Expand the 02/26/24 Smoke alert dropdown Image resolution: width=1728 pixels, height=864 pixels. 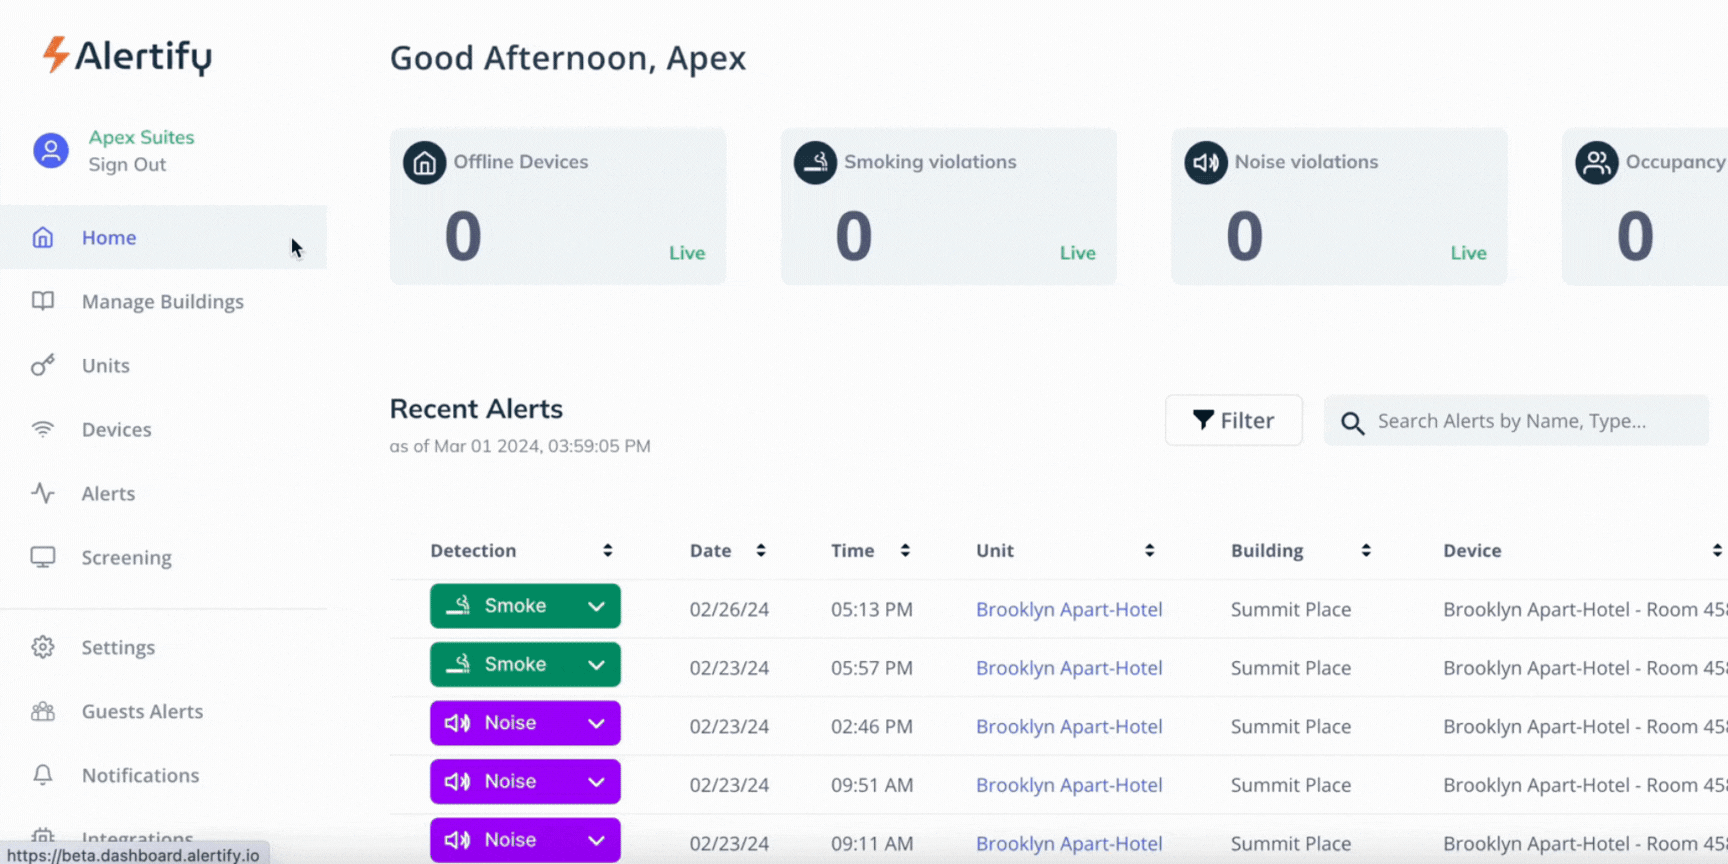[596, 606]
